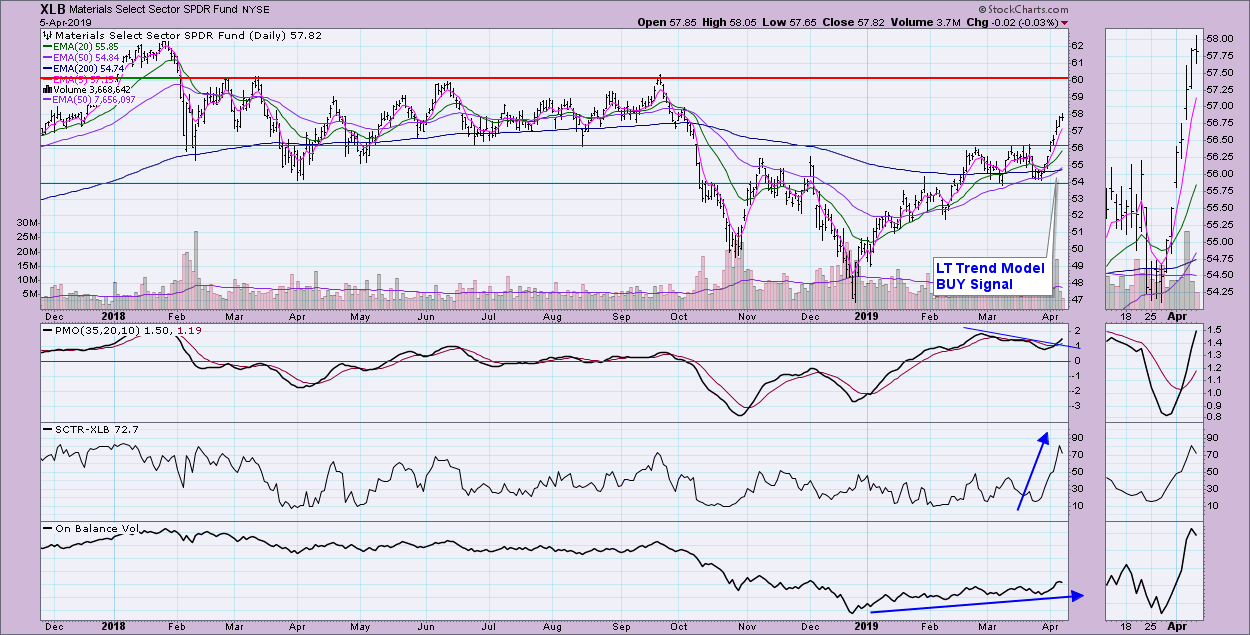Viewport: 1250px width, 635px height.
Task: Click the 56.00 label in zoom panel
Action: pyautogui.click(x=1219, y=173)
